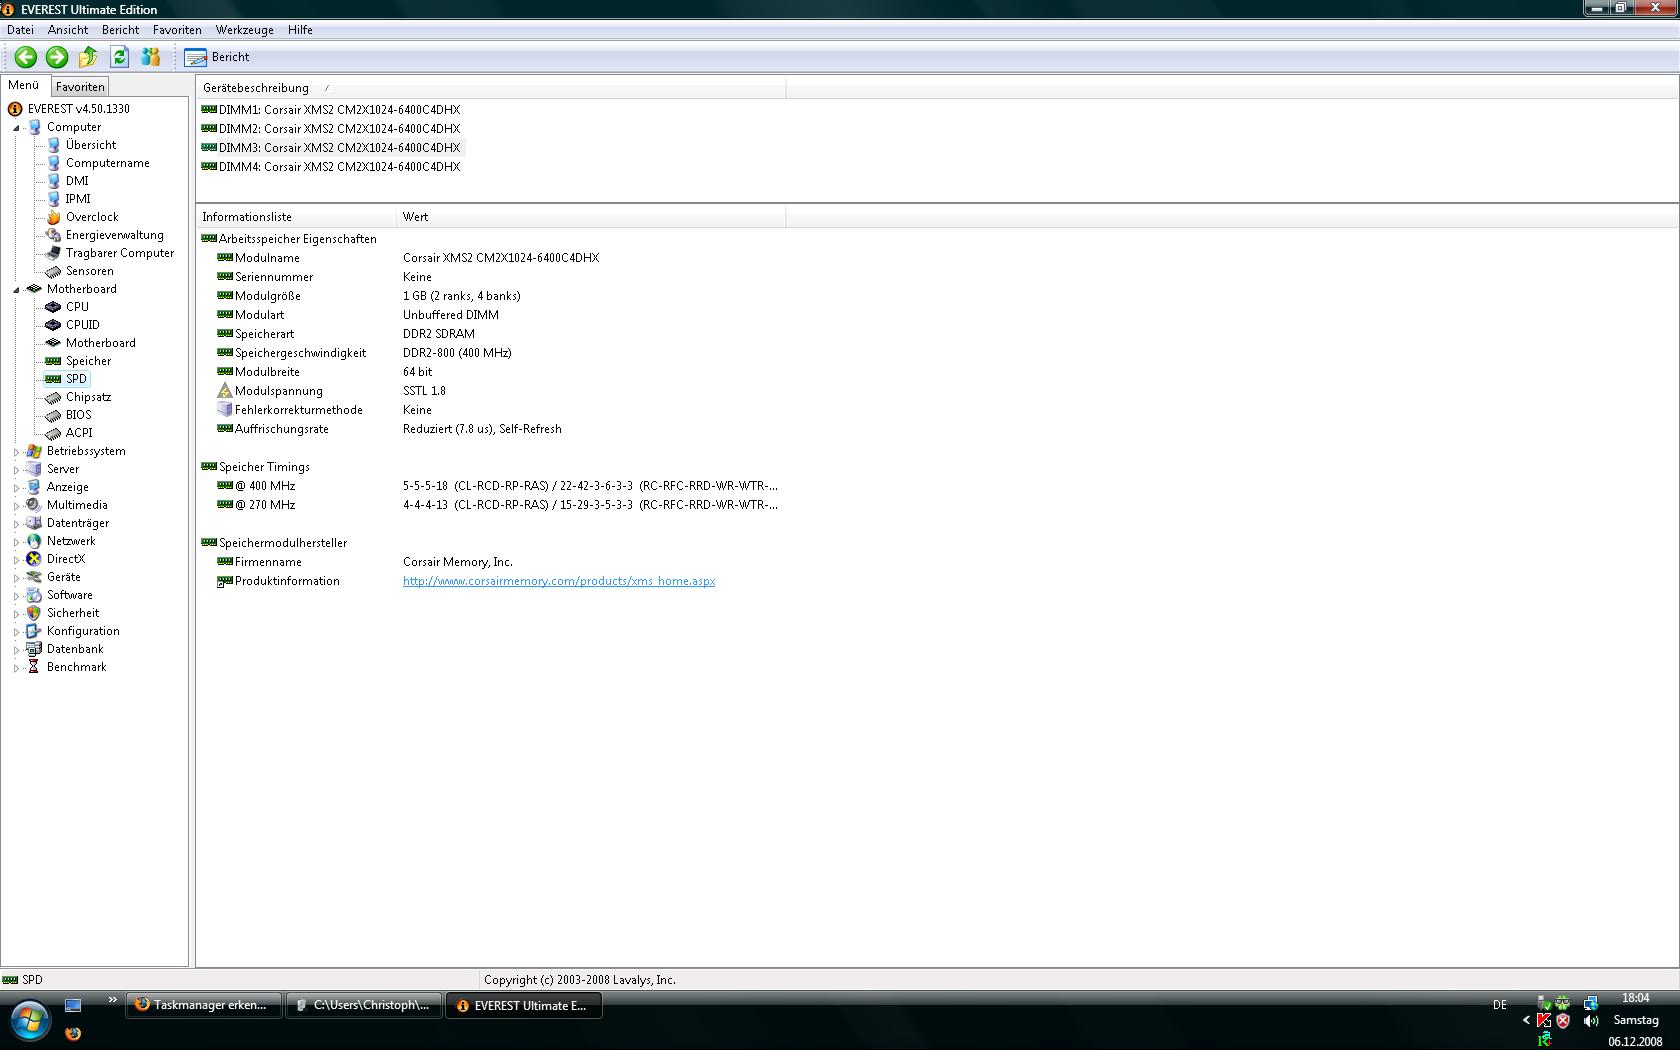The height and width of the screenshot is (1050, 1680).
Task: Click the users icon in the toolbar
Action: point(151,57)
